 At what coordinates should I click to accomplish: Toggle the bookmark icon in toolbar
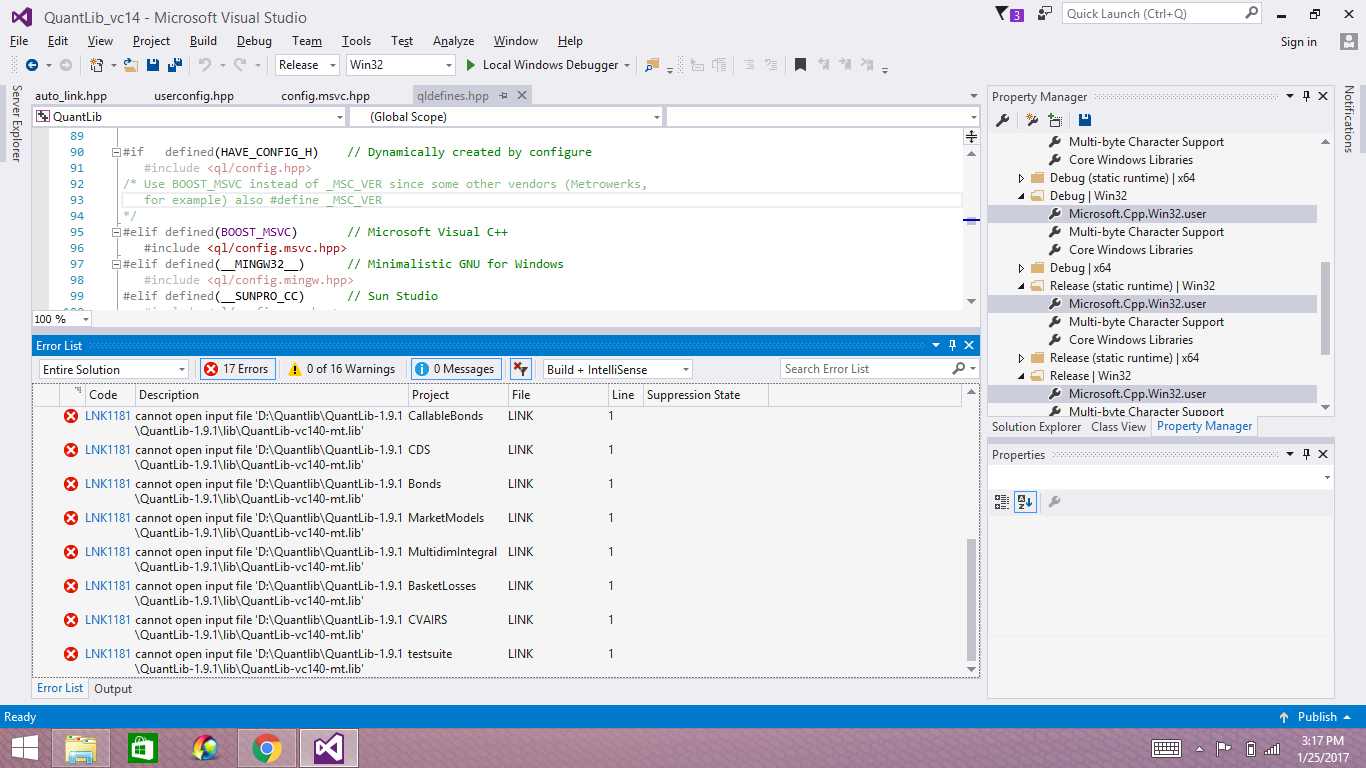[800, 65]
